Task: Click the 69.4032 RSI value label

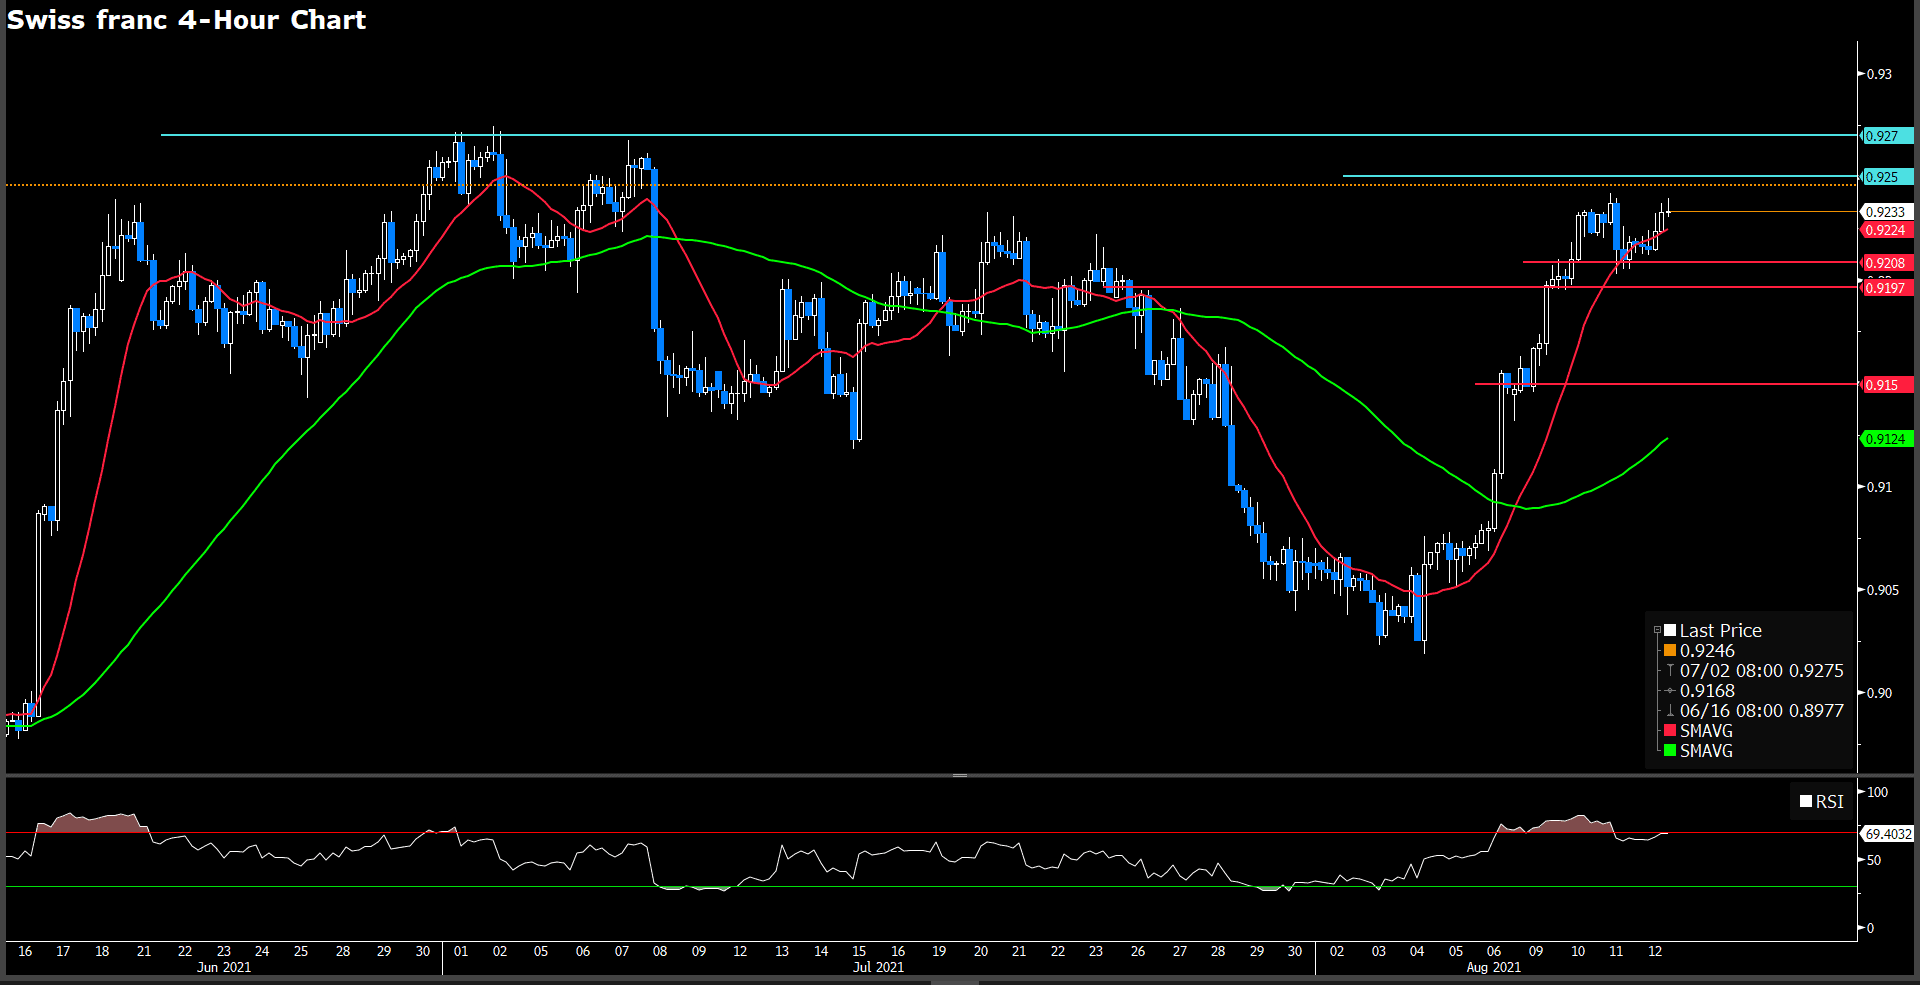Action: point(1887,834)
